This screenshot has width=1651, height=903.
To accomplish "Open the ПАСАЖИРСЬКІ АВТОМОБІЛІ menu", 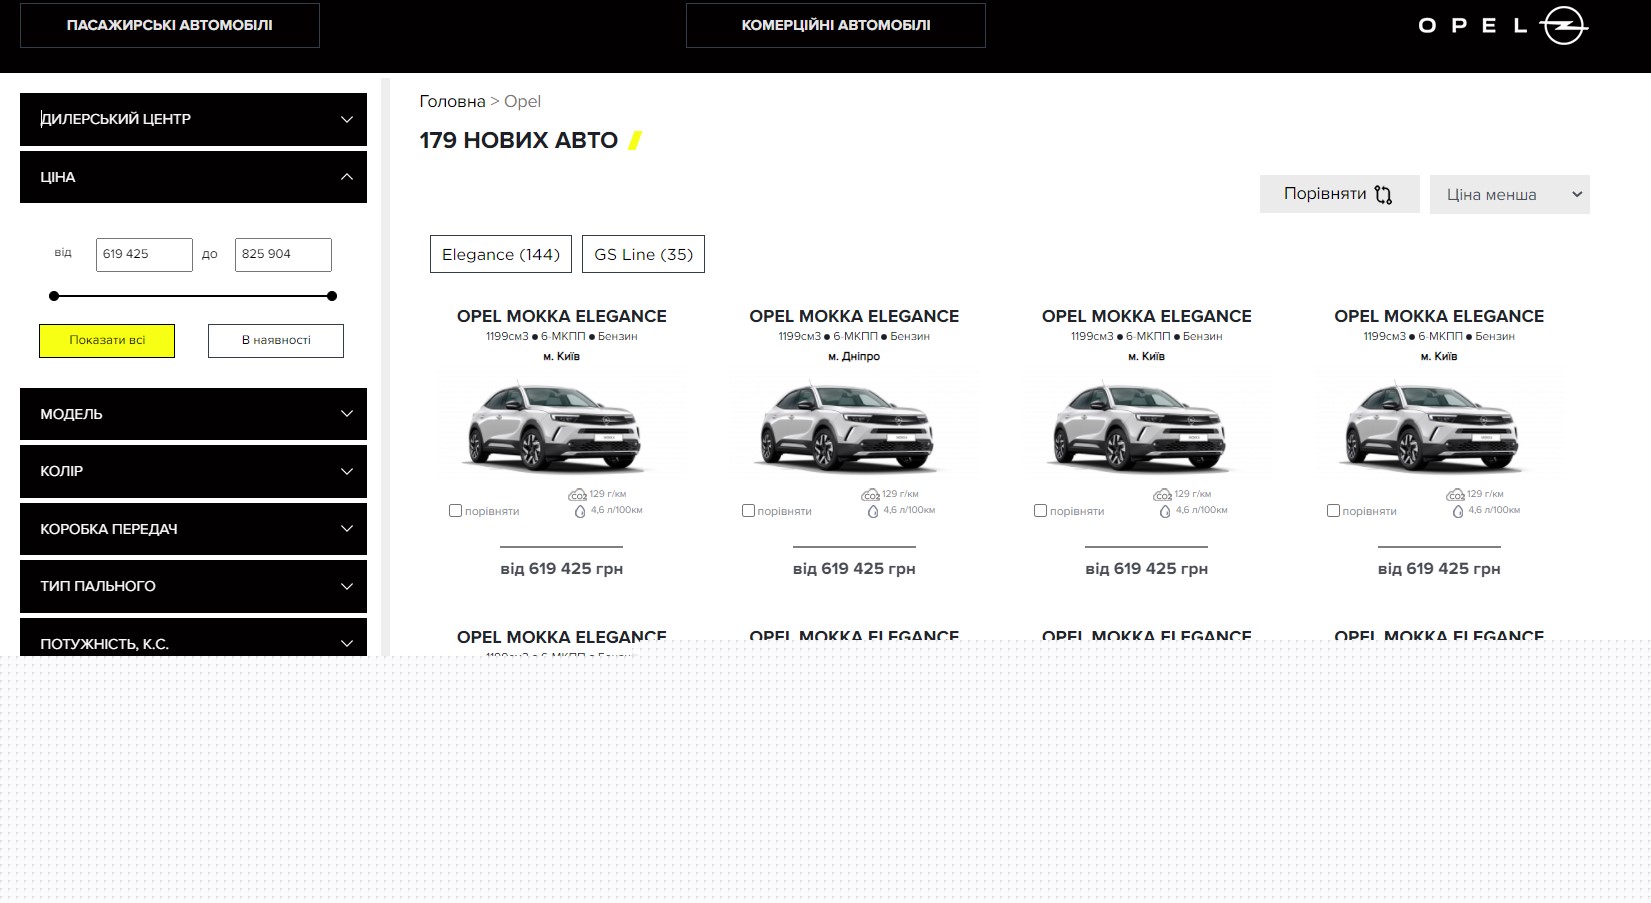I will tap(169, 25).
